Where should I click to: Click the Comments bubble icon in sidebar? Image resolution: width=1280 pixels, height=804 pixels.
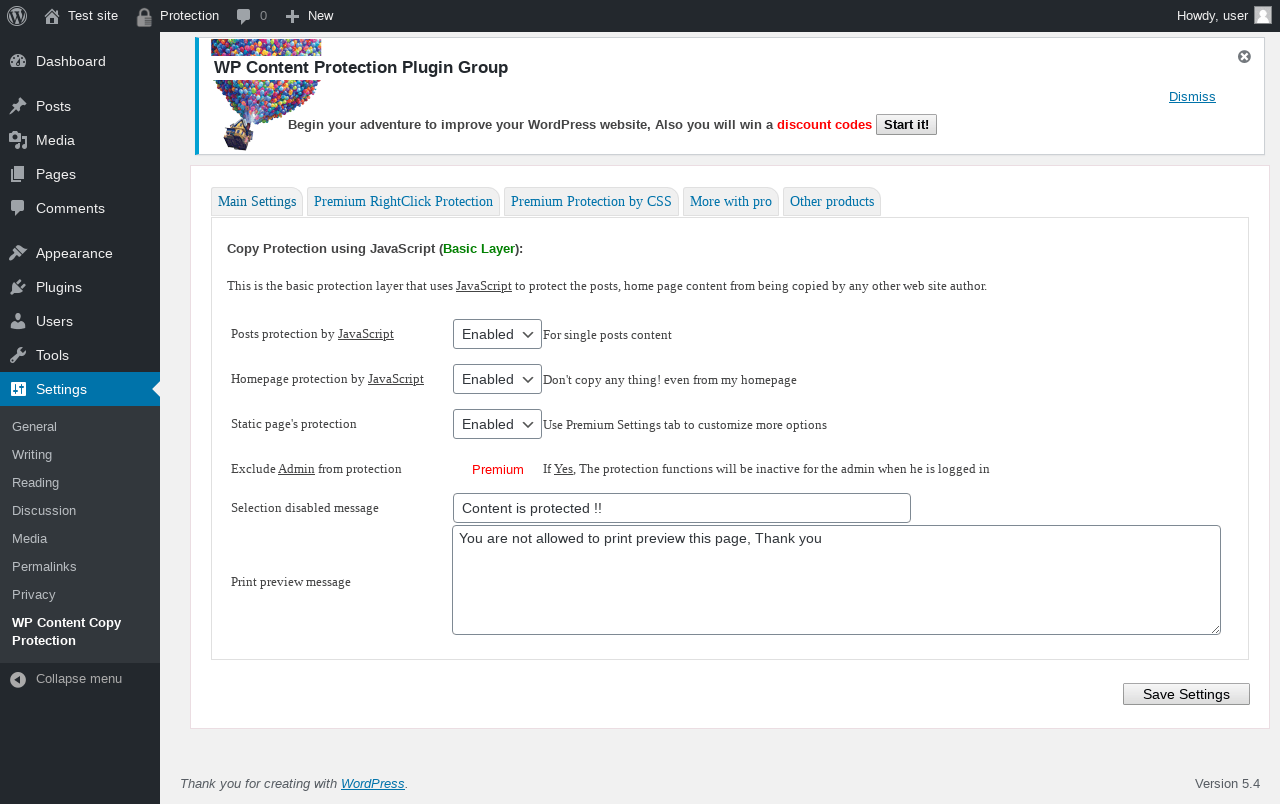(x=18, y=208)
